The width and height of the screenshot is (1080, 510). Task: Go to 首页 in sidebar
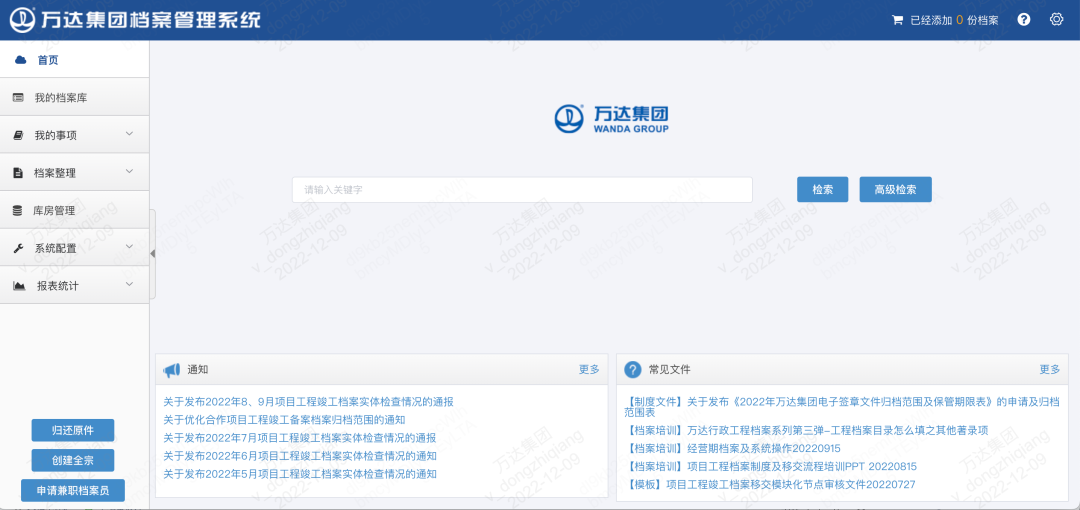48,60
